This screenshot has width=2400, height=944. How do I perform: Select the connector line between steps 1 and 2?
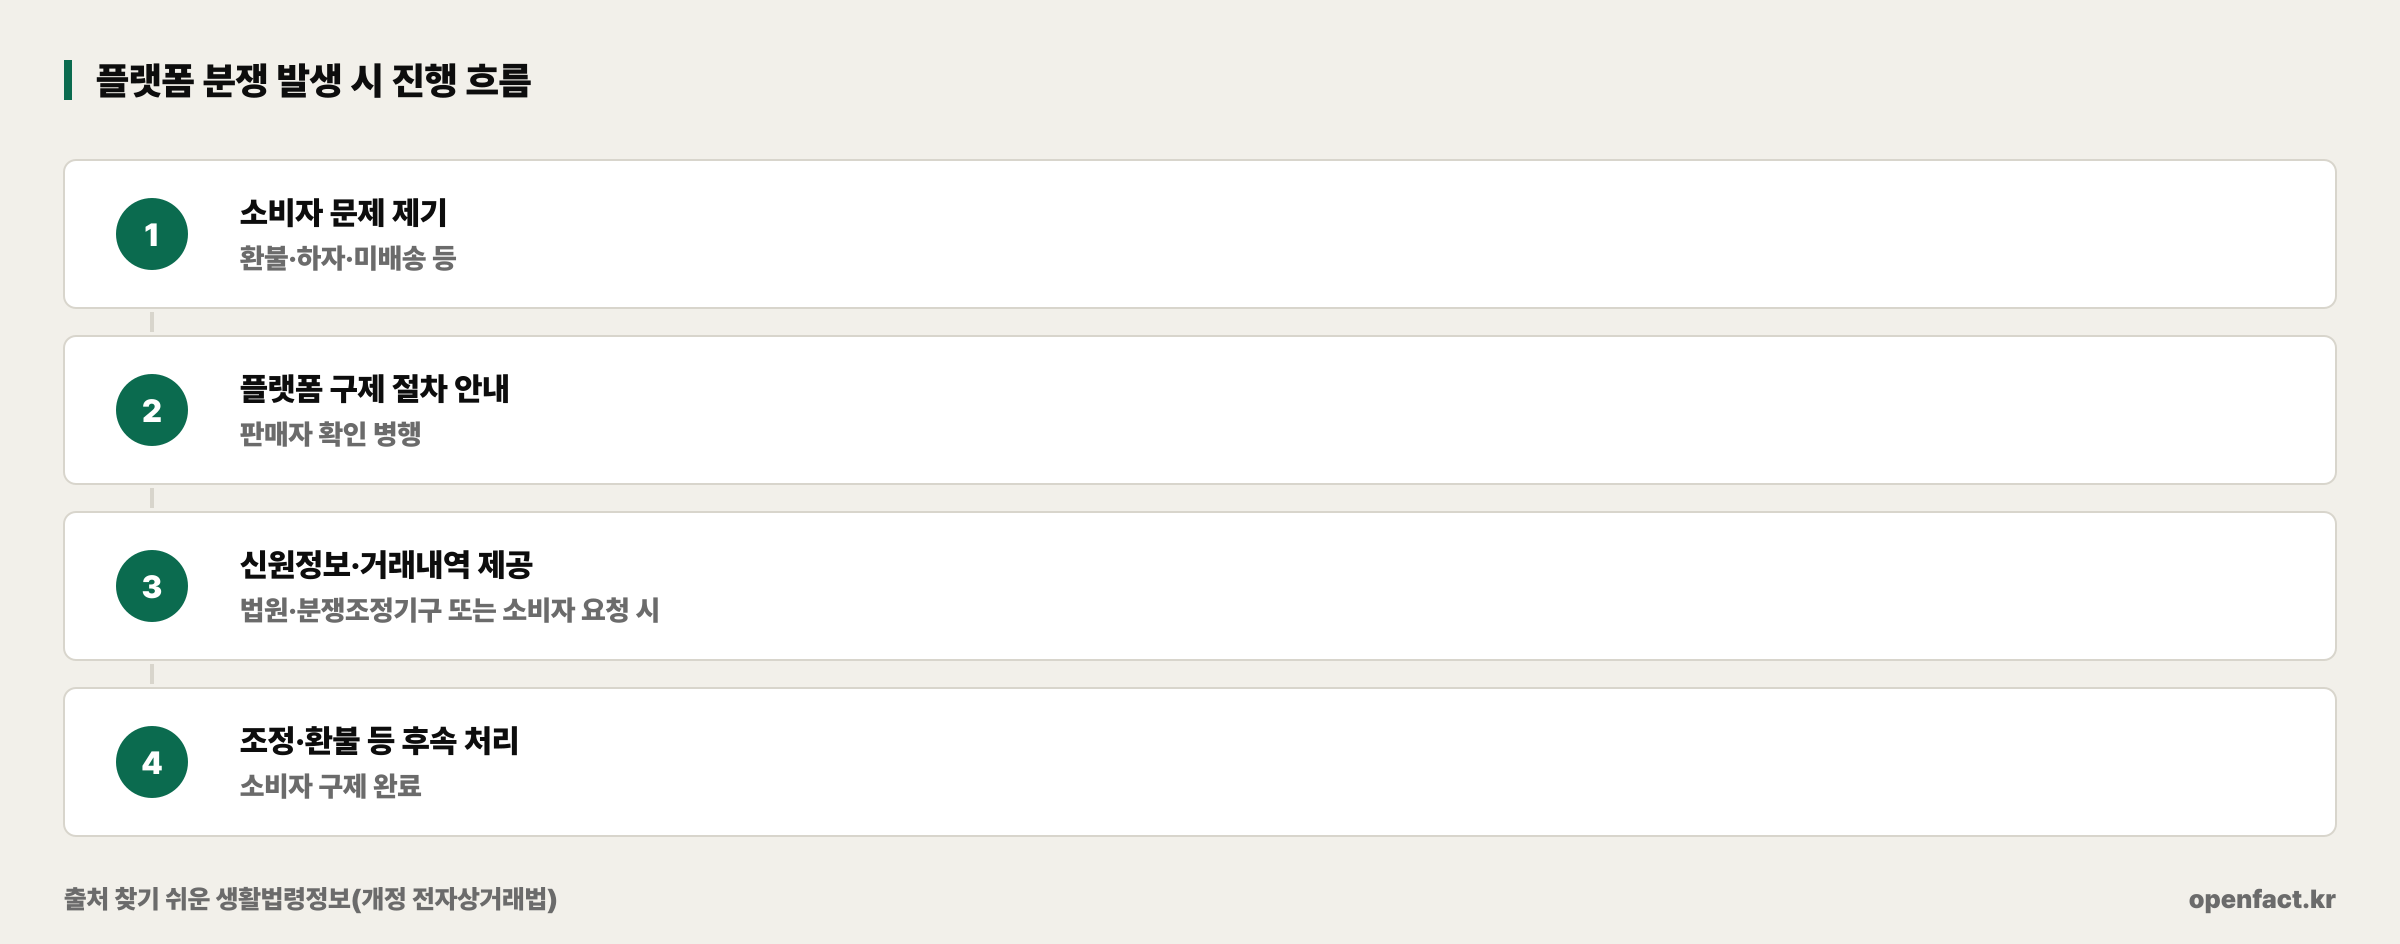click(152, 322)
